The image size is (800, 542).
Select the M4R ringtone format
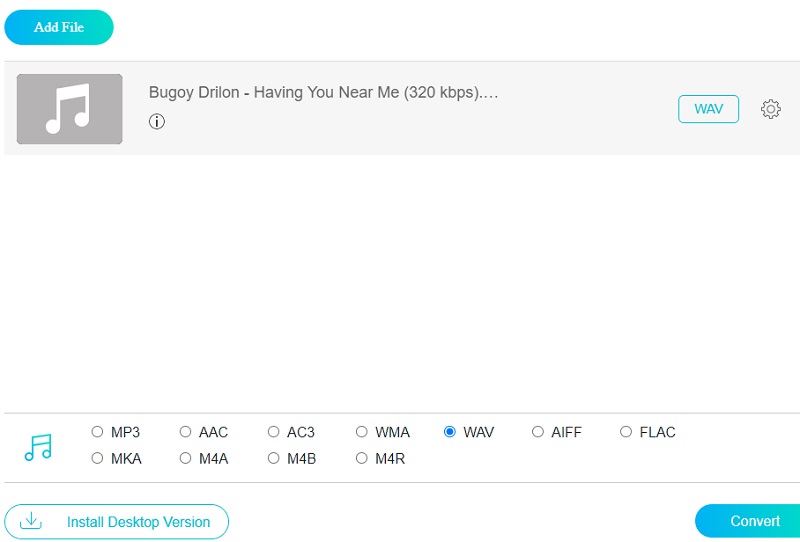[361, 458]
